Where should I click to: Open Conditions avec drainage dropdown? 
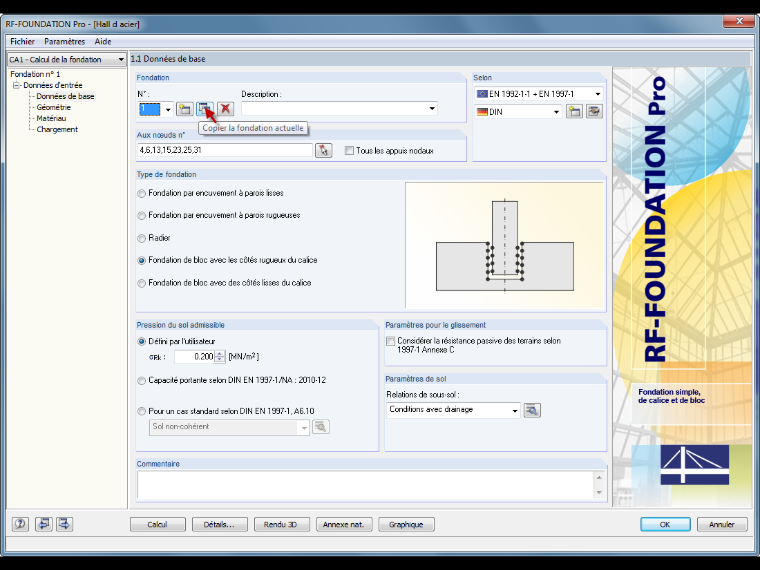click(514, 411)
